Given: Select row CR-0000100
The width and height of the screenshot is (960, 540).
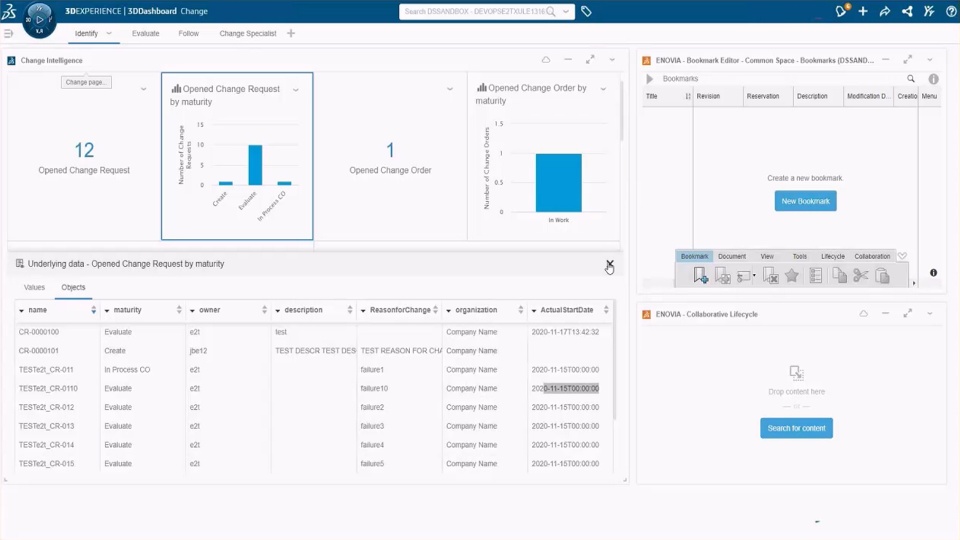Looking at the screenshot, I should pyautogui.click(x=313, y=332).
